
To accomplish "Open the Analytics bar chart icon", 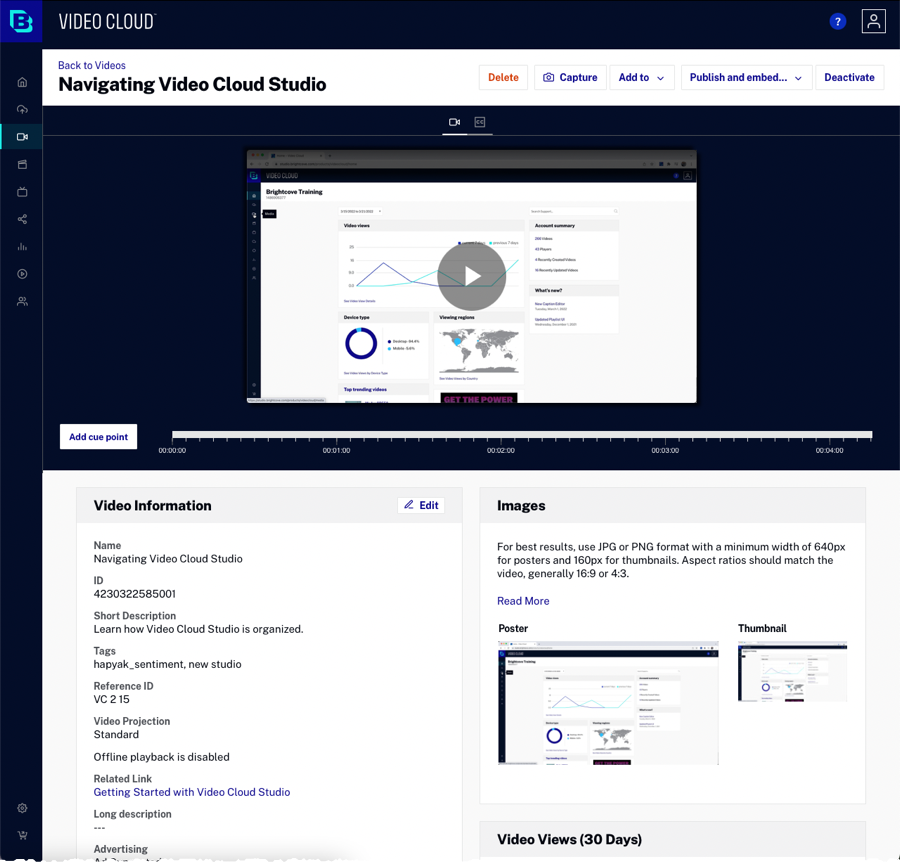I will point(22,247).
